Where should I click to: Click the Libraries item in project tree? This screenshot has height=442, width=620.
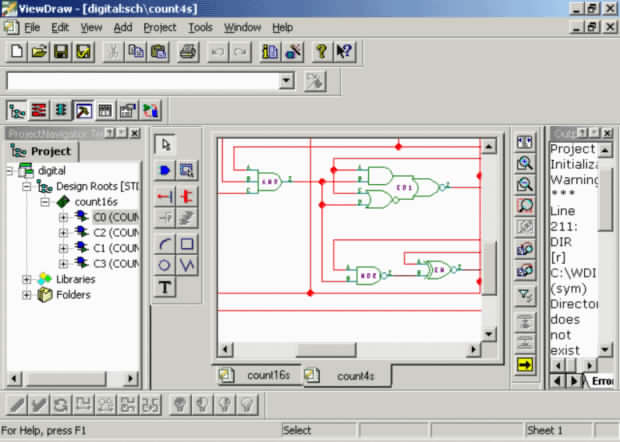pos(76,280)
